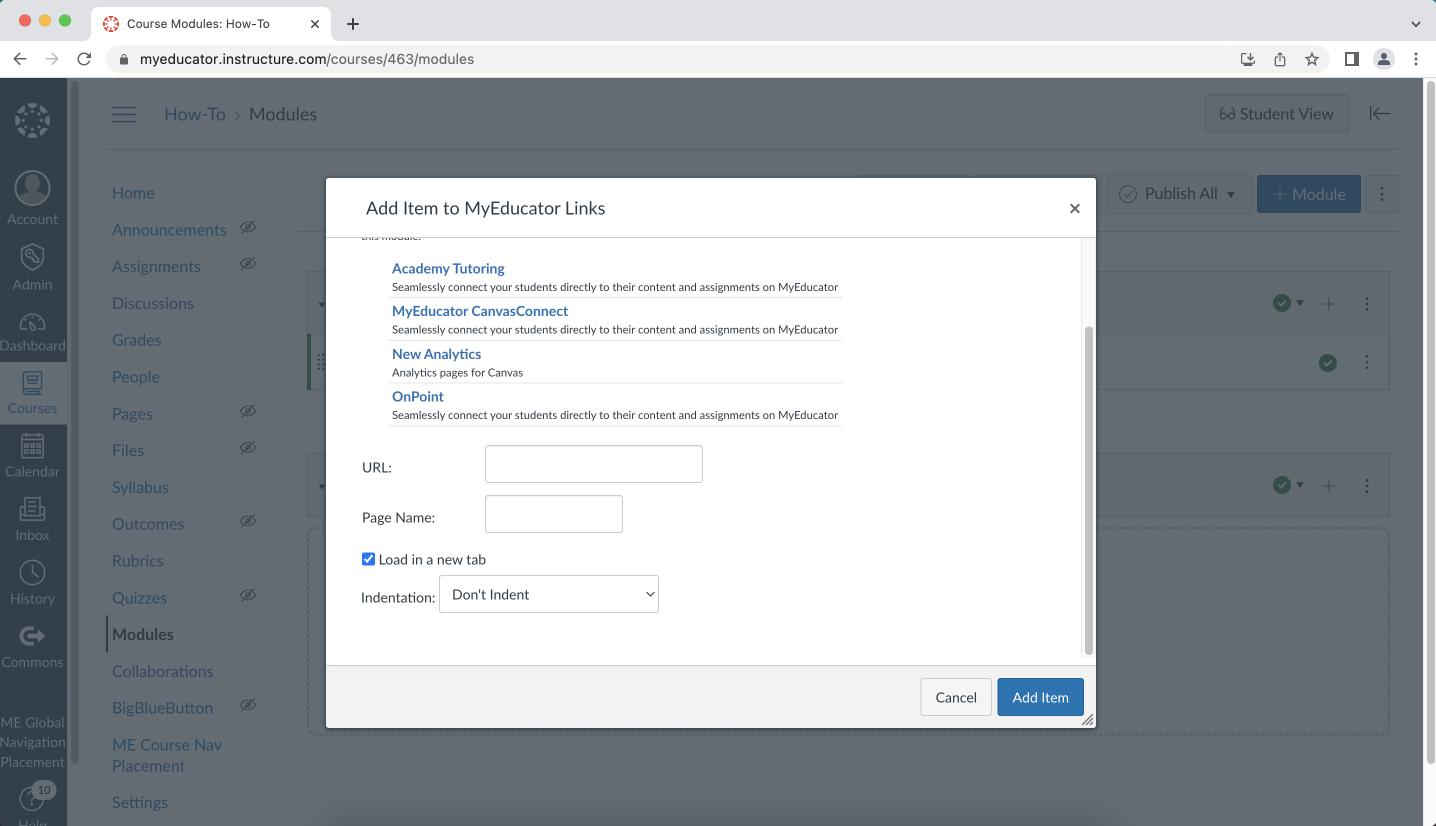Expand the Publish All dropdown
The height and width of the screenshot is (826, 1436).
point(1178,194)
